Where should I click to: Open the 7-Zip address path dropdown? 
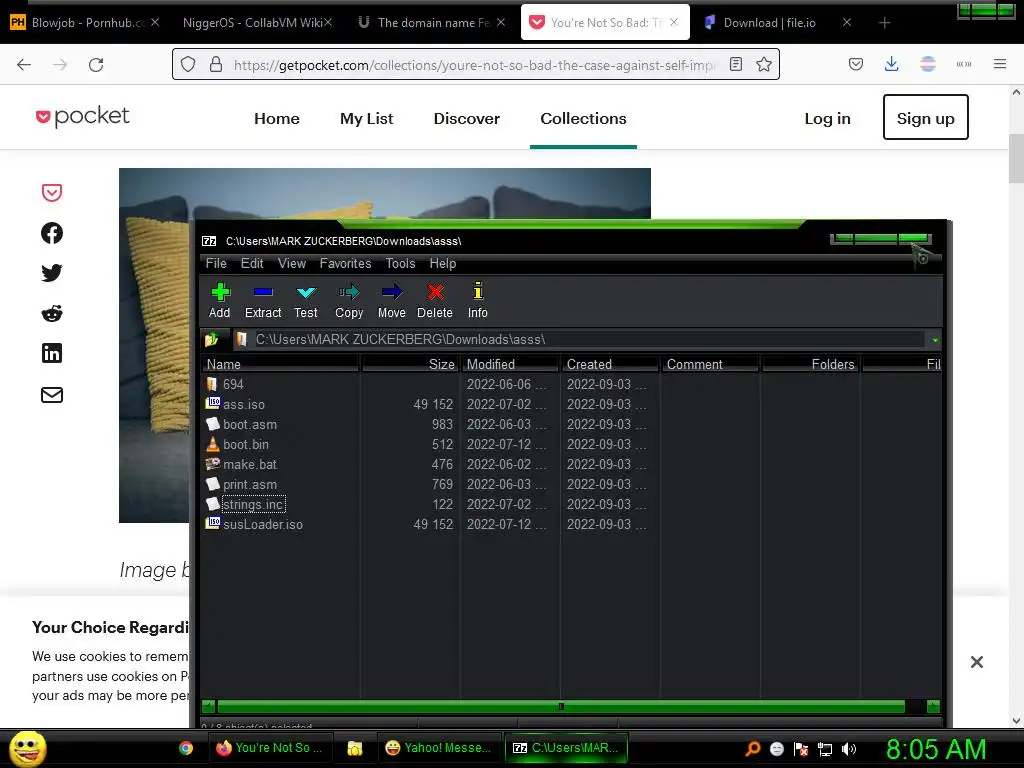coord(935,340)
